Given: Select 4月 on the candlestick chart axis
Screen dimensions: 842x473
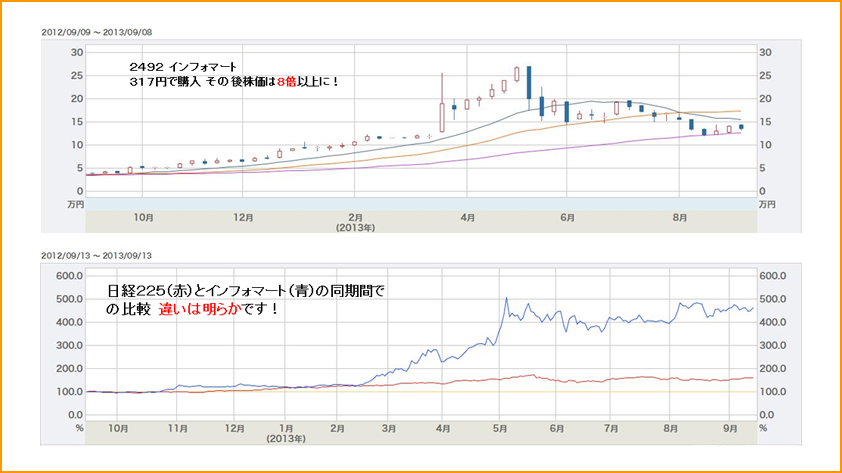Looking at the screenshot, I should click(467, 215).
